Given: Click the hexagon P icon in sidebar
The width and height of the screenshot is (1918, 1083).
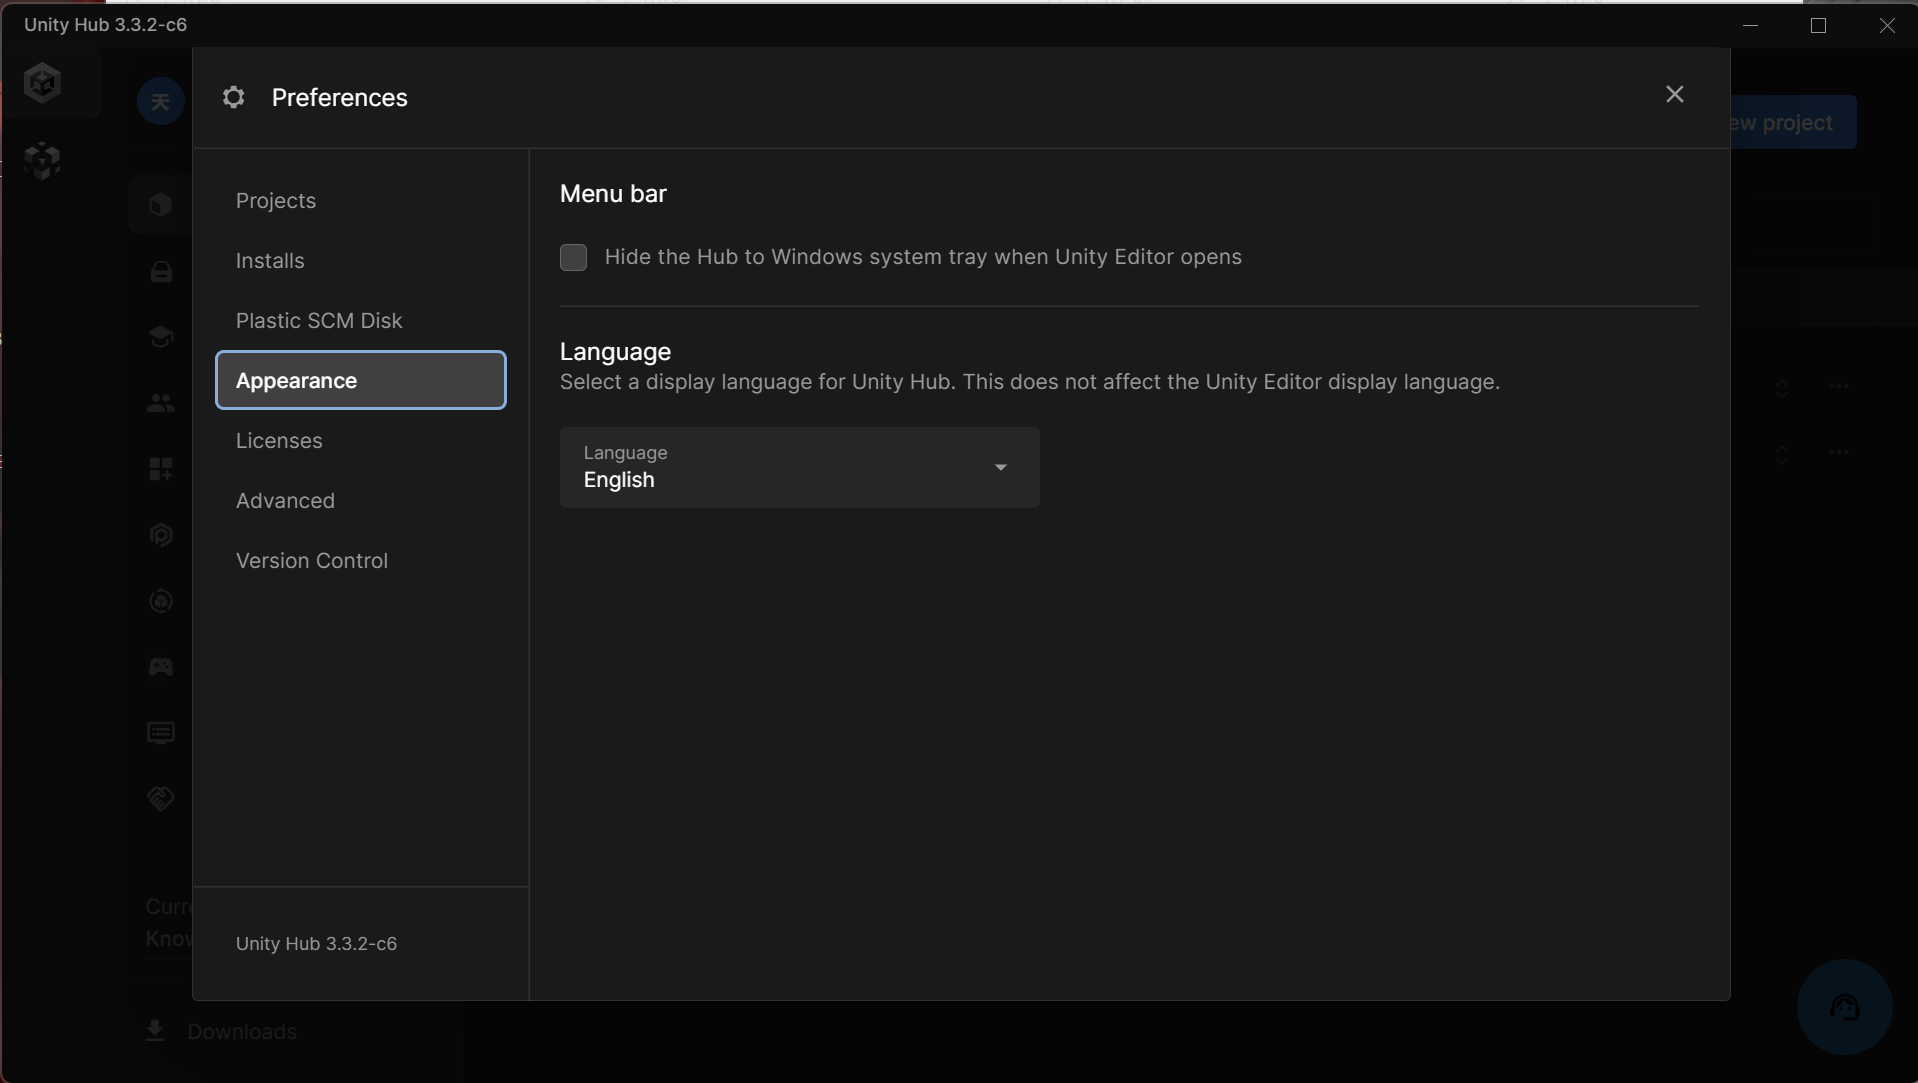Looking at the screenshot, I should click(x=161, y=535).
